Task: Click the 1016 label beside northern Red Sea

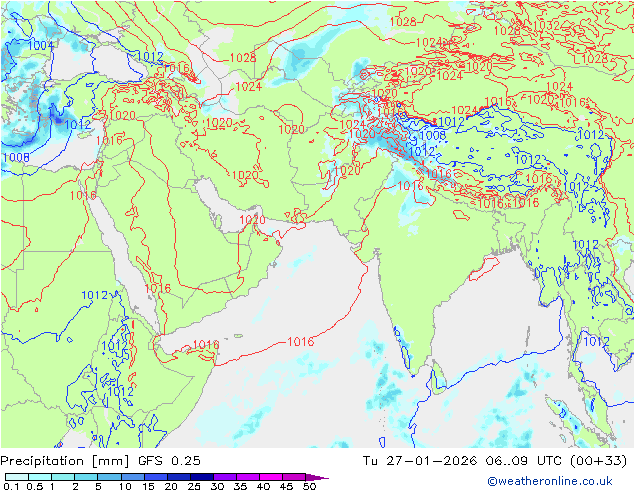Action: [x=83, y=196]
